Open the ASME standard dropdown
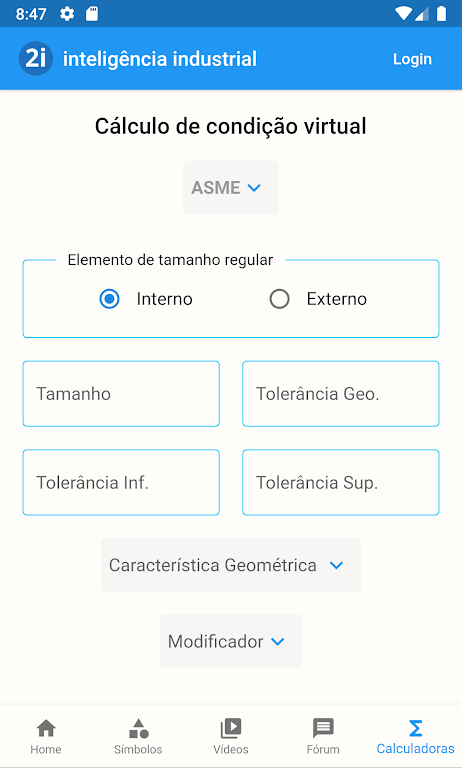The width and height of the screenshot is (462, 768). click(231, 188)
